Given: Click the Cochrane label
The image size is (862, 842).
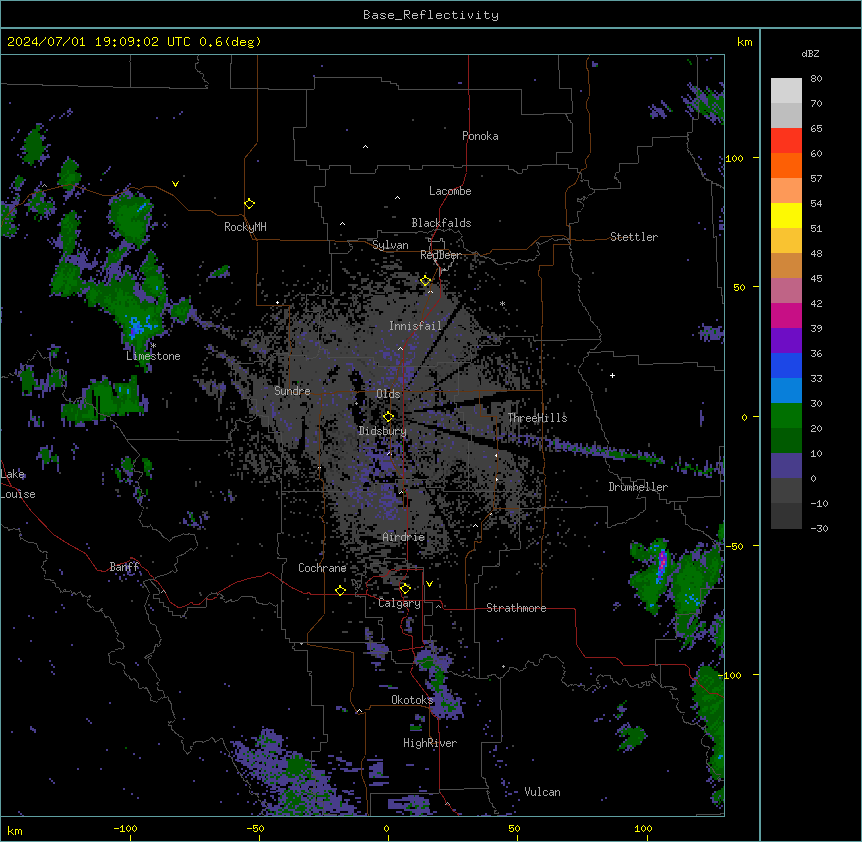Looking at the screenshot, I should coord(322,568).
